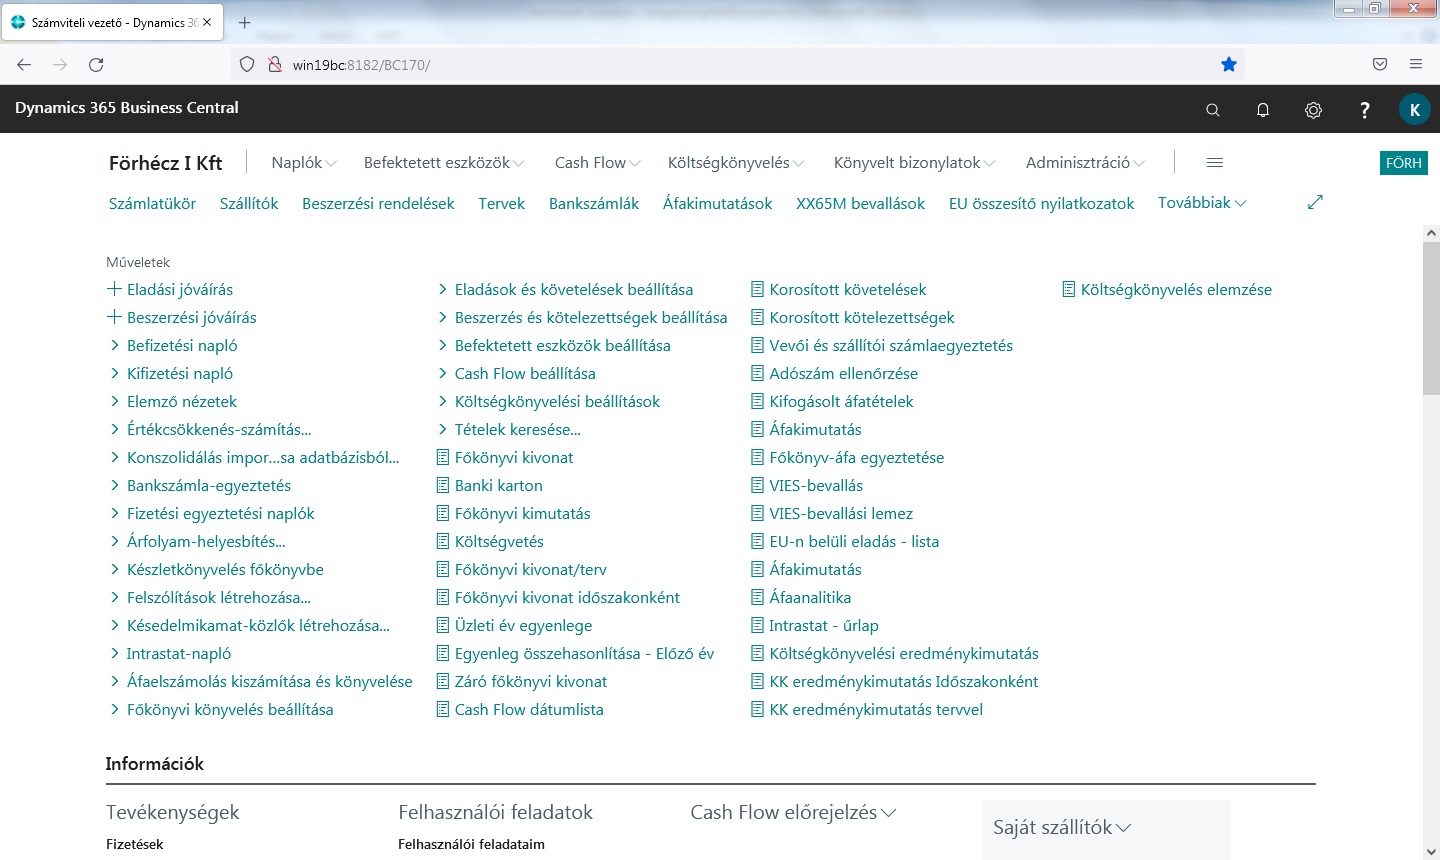Open the Továbbiak dropdown
This screenshot has width=1440, height=860.
1202,202
